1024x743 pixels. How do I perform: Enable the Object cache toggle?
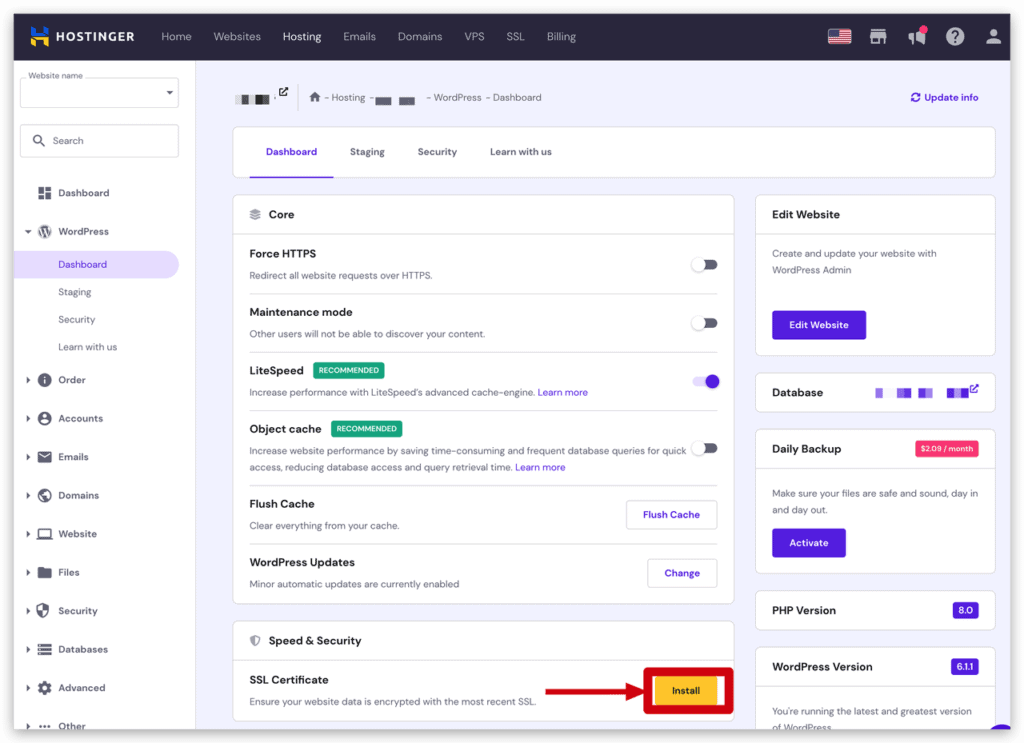pyautogui.click(x=705, y=449)
